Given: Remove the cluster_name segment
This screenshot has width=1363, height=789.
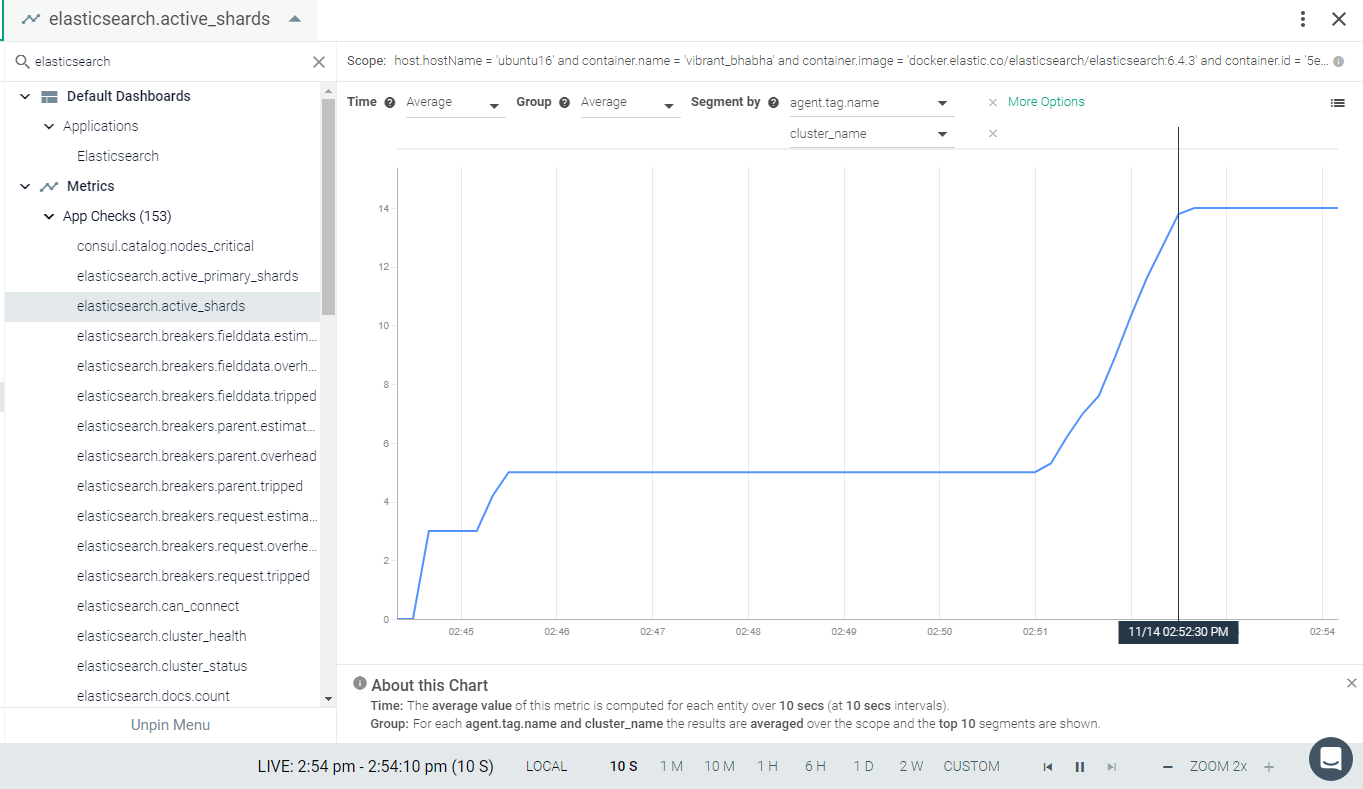Looking at the screenshot, I should point(992,134).
